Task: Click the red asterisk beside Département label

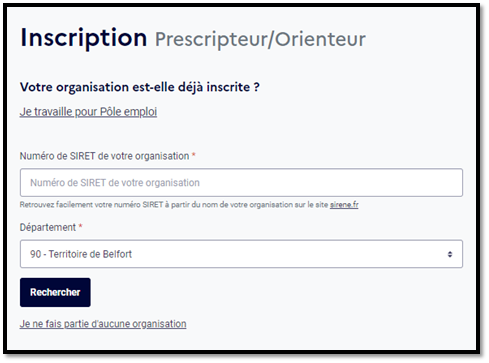Action: click(x=80, y=226)
